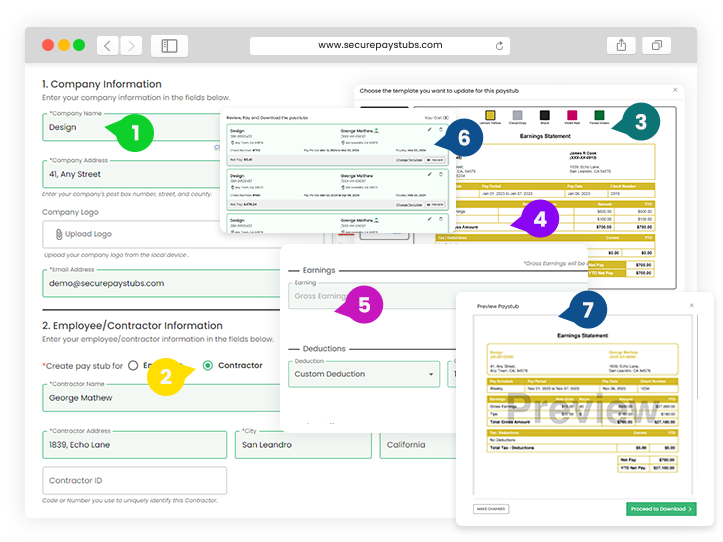
Task: Delete the first paystub card via trash icon
Action: 441,130
